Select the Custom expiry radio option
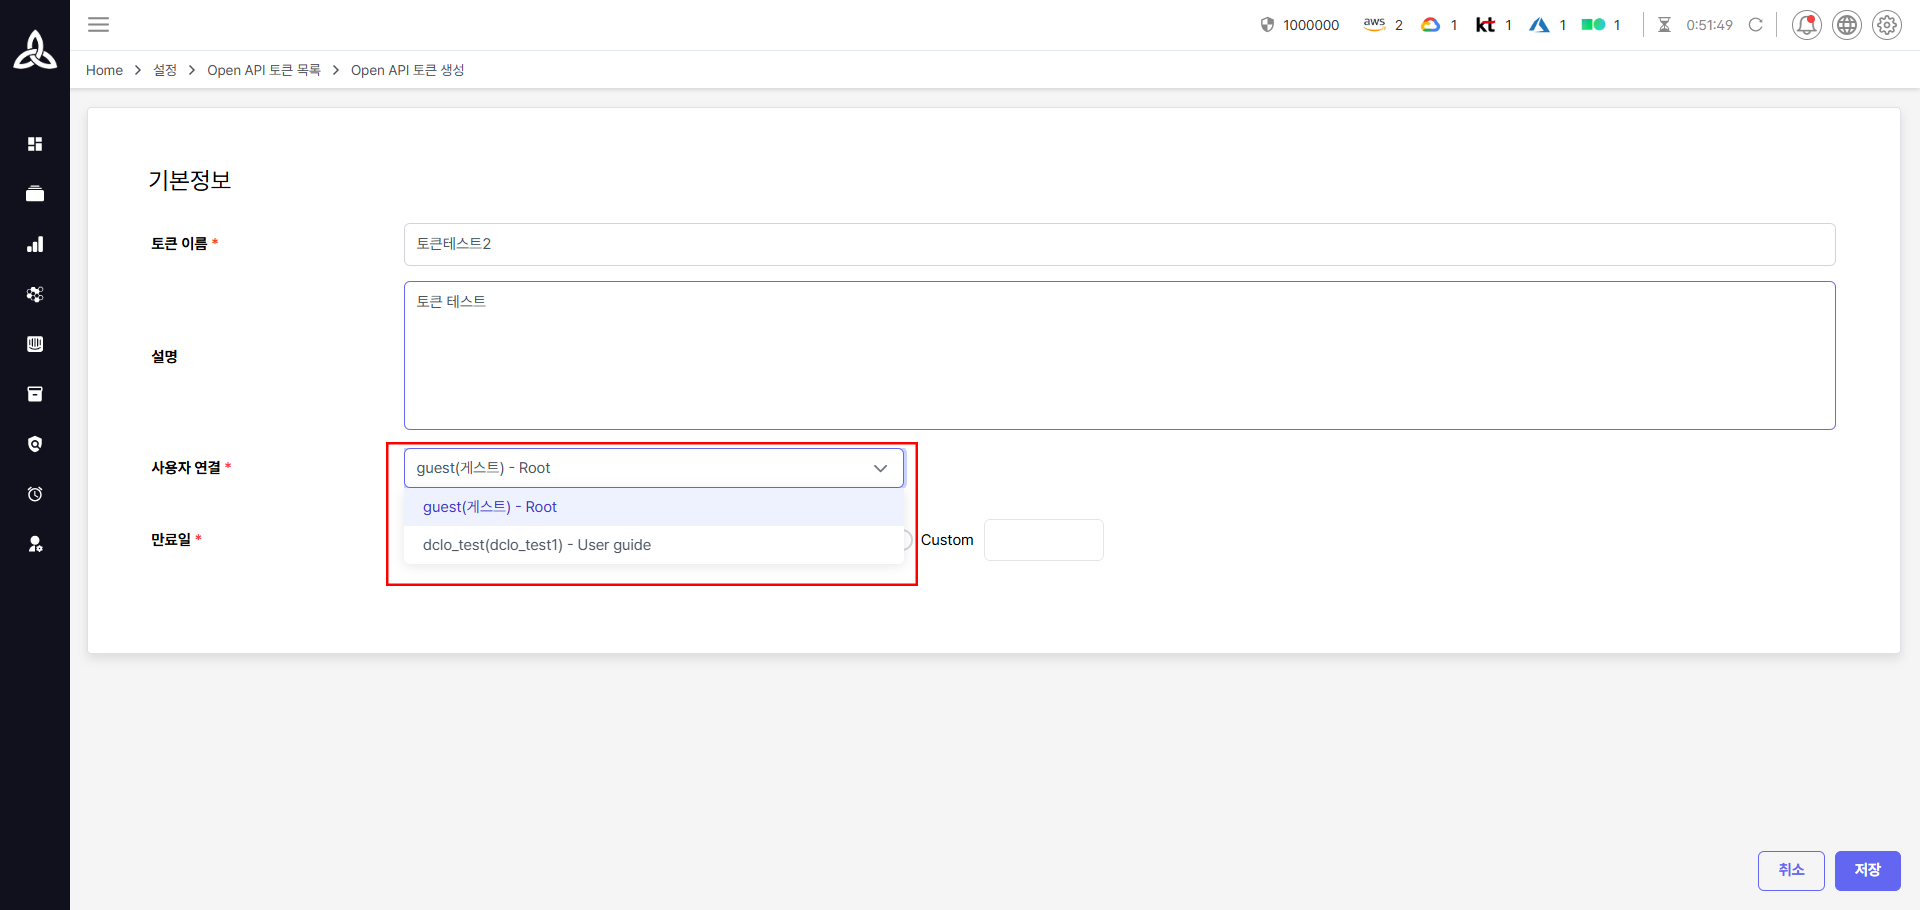This screenshot has width=1920, height=910. (908, 540)
